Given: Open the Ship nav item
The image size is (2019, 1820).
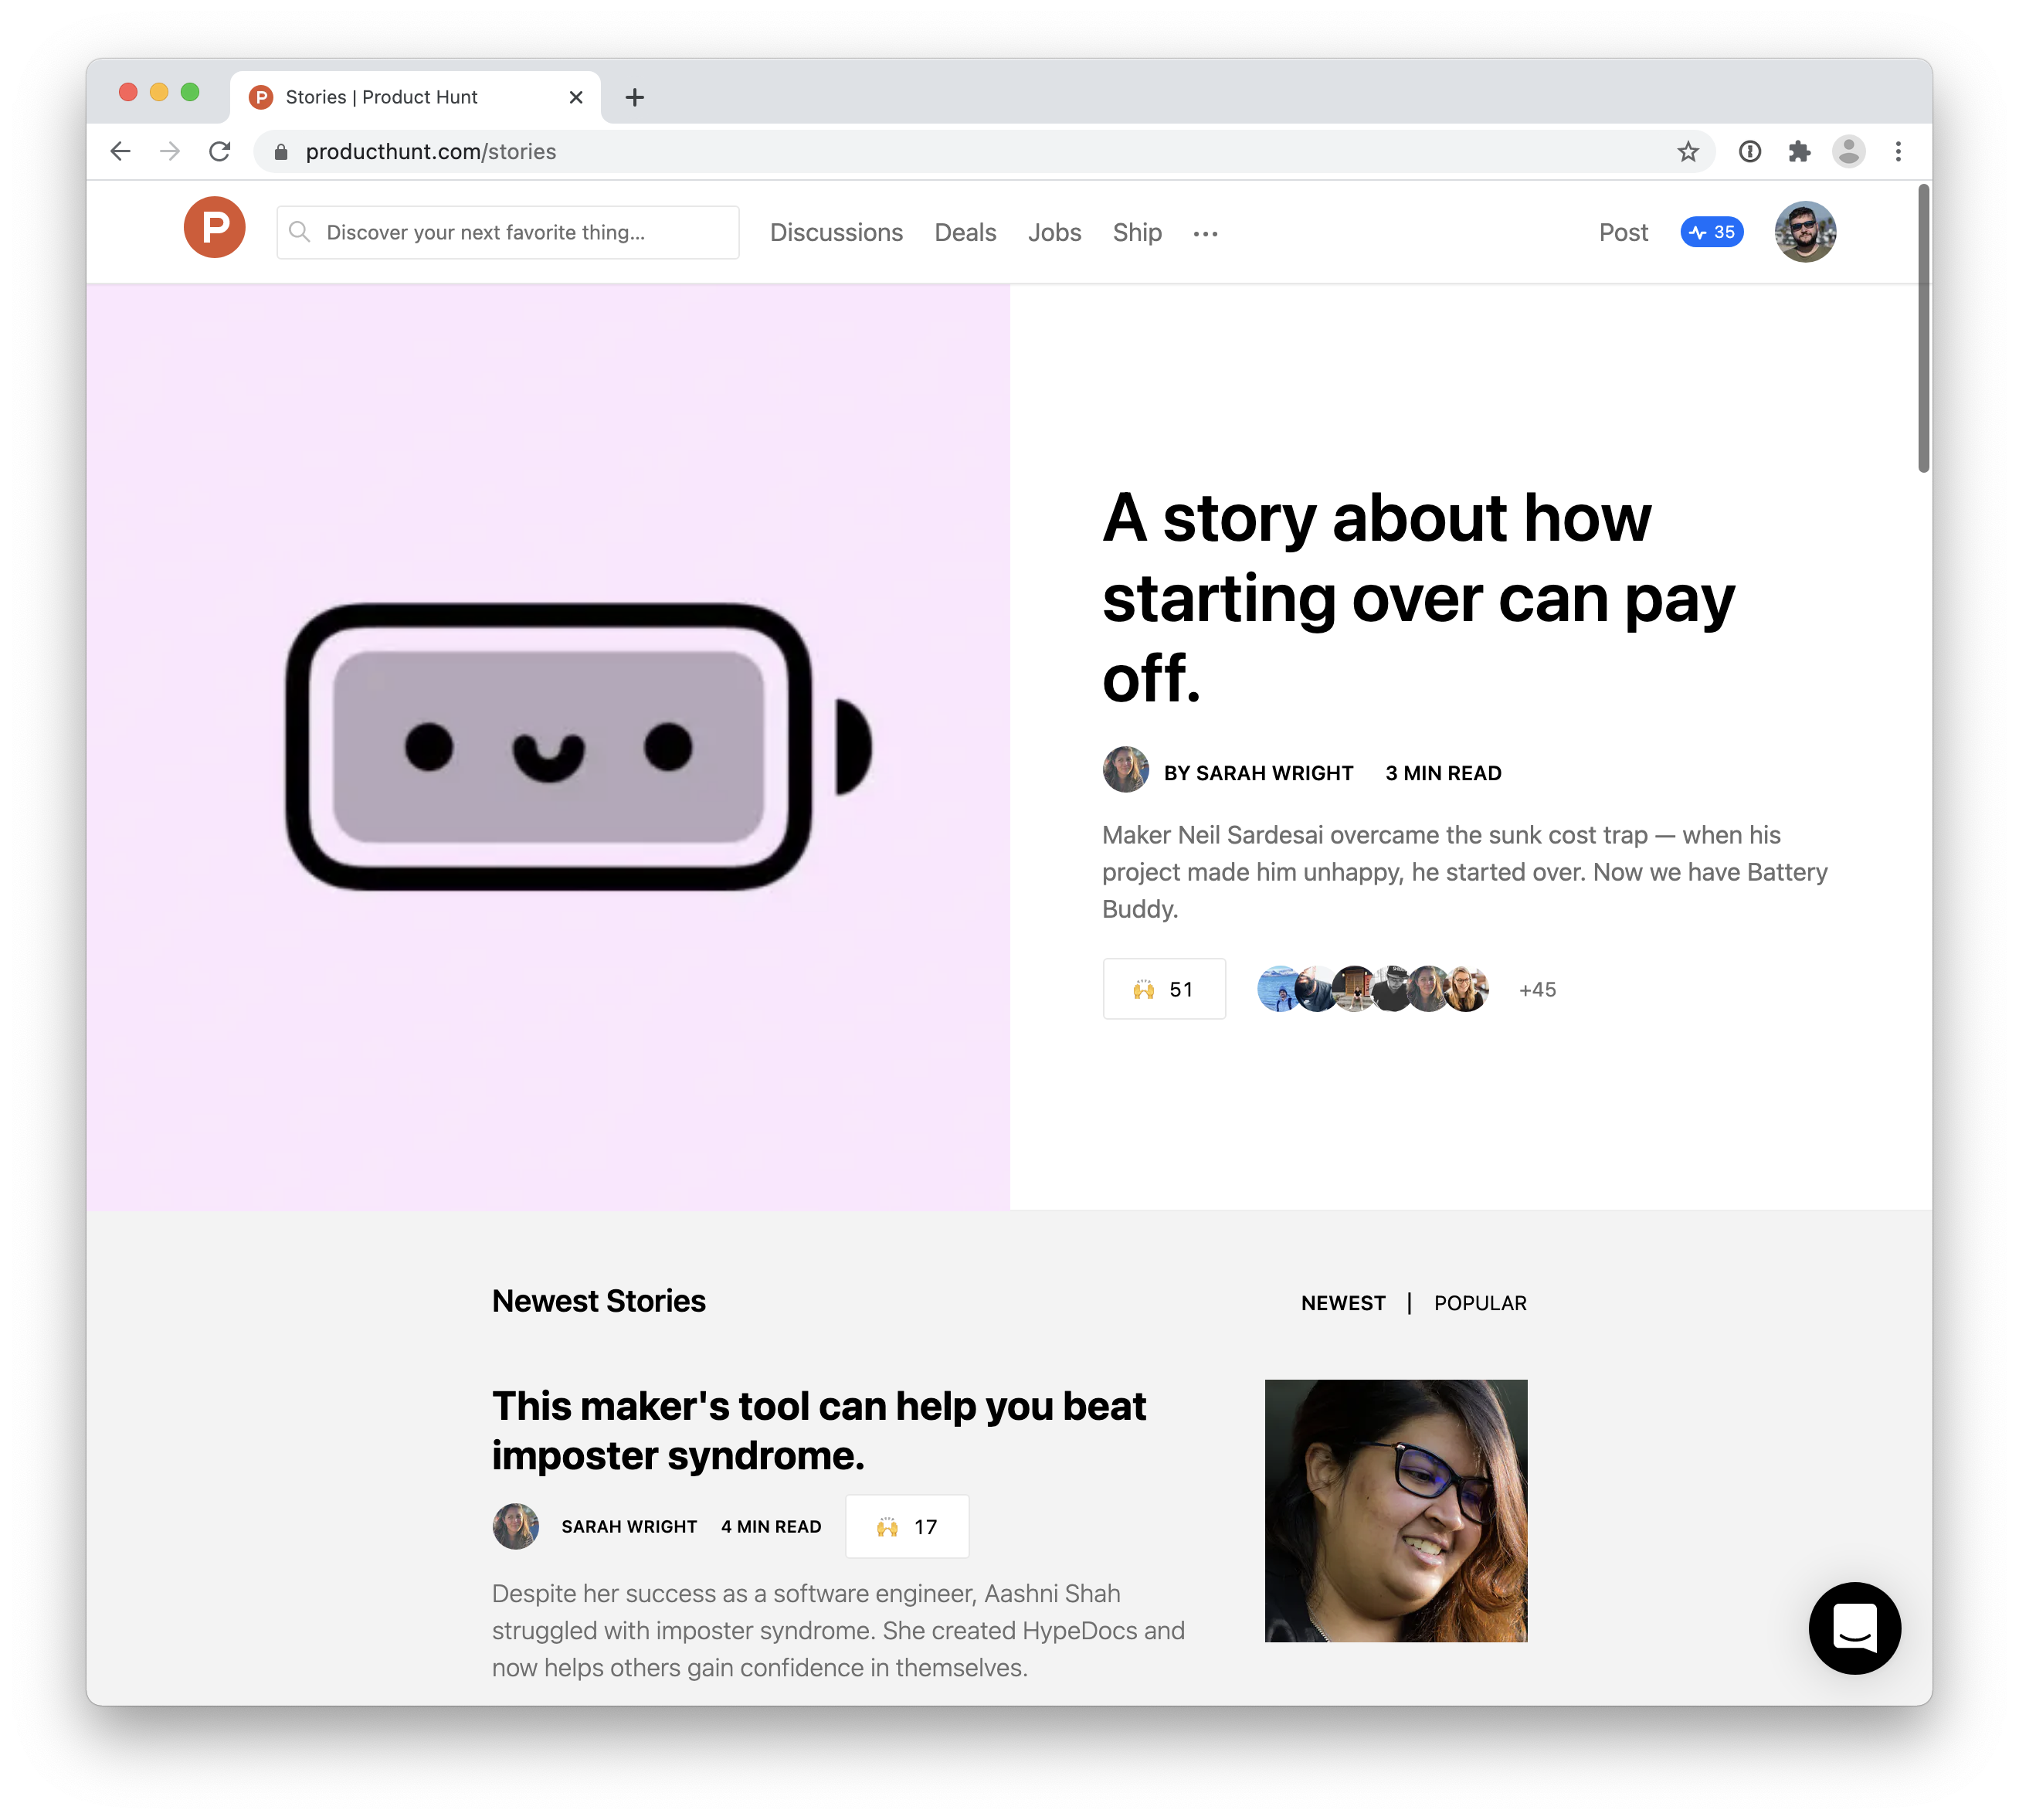Looking at the screenshot, I should (x=1137, y=232).
